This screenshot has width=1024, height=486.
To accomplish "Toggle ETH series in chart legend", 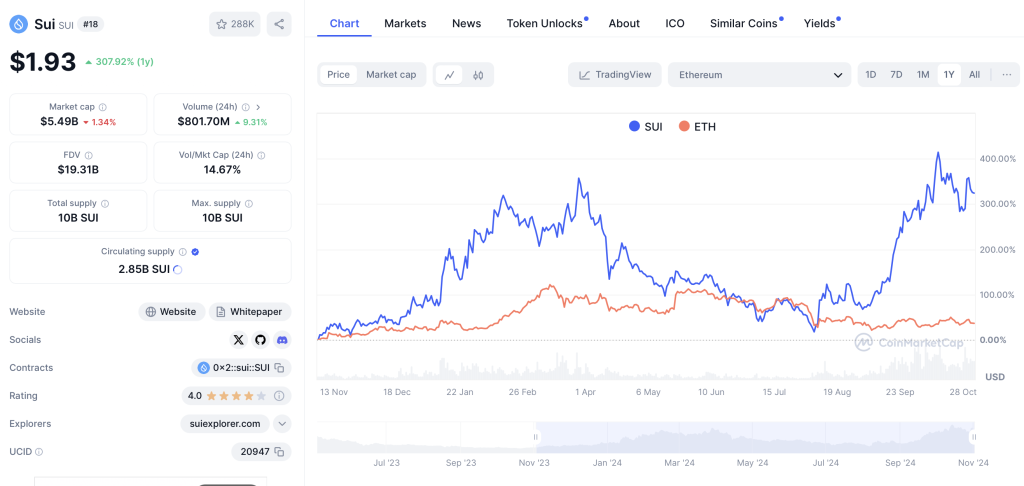I will 697,127.
